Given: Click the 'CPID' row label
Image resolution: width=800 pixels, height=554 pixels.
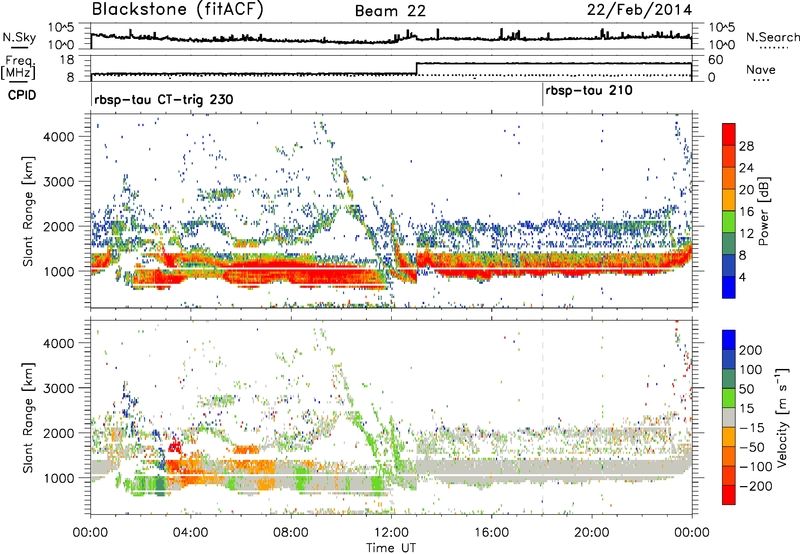Looking at the screenshot, I should pos(22,95).
